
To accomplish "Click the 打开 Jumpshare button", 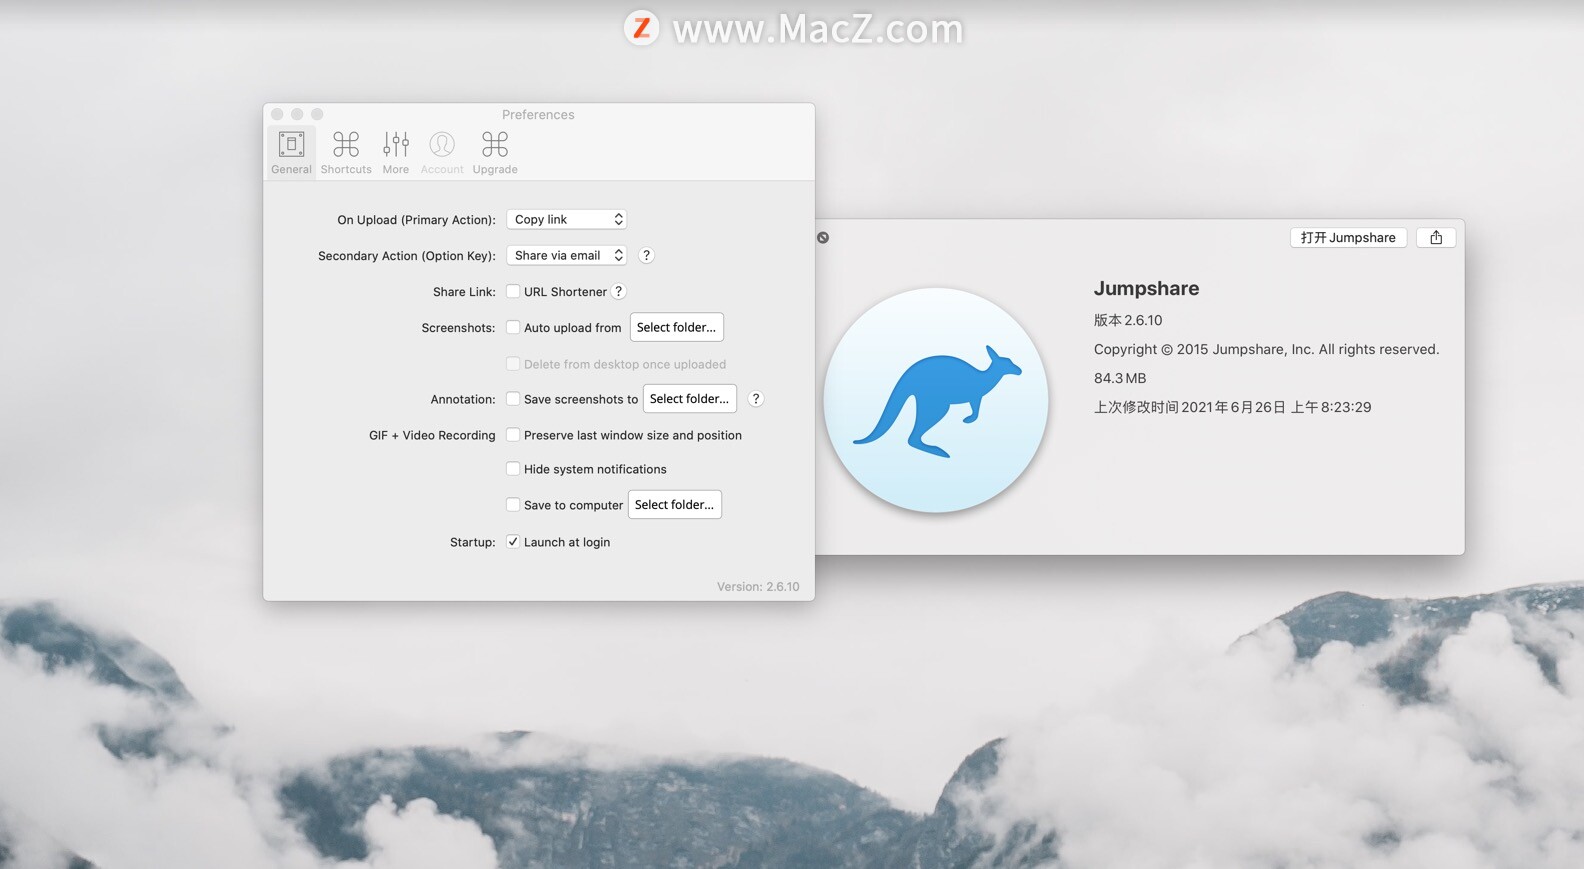I will 1348,237.
